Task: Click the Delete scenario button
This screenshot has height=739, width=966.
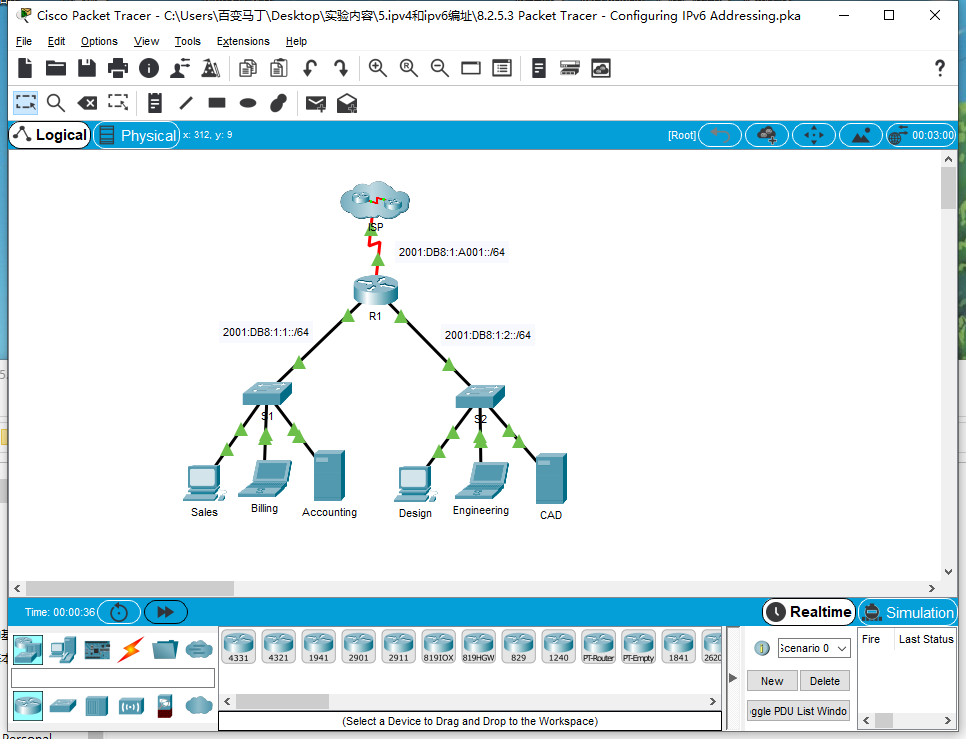Action: click(824, 680)
